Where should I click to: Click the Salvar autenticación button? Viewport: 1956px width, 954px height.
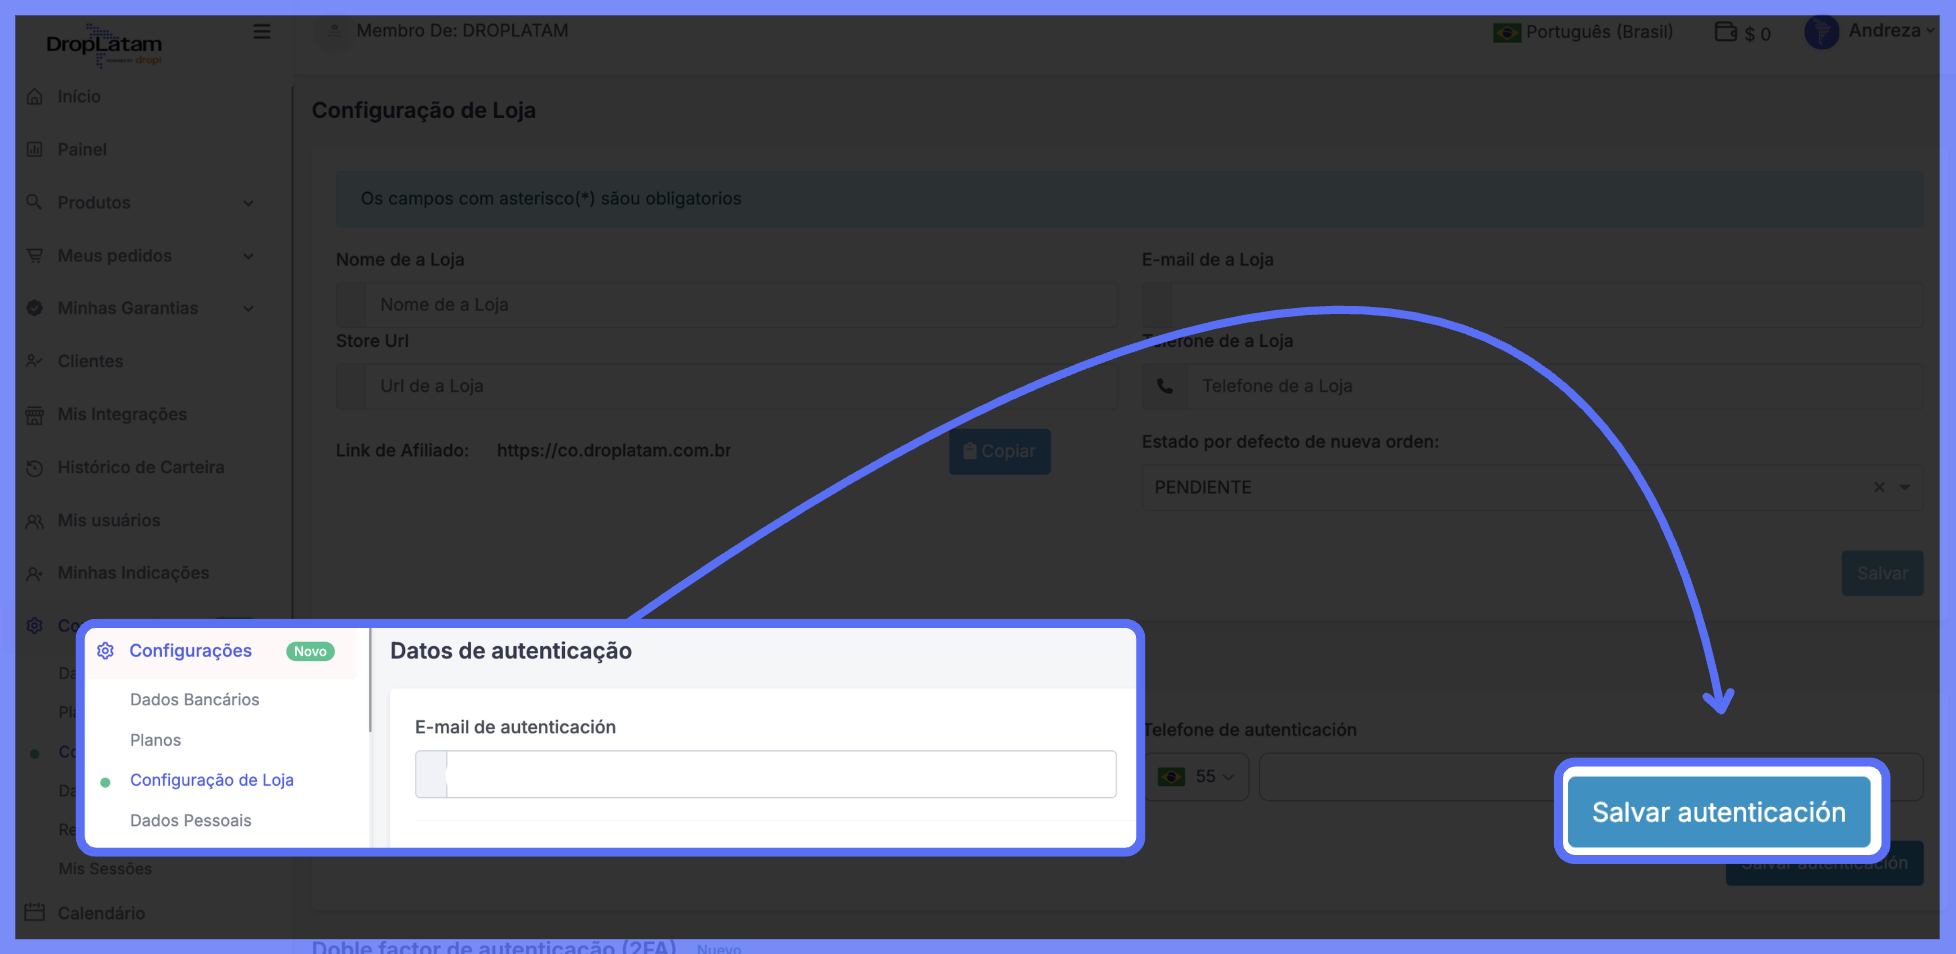(1718, 812)
